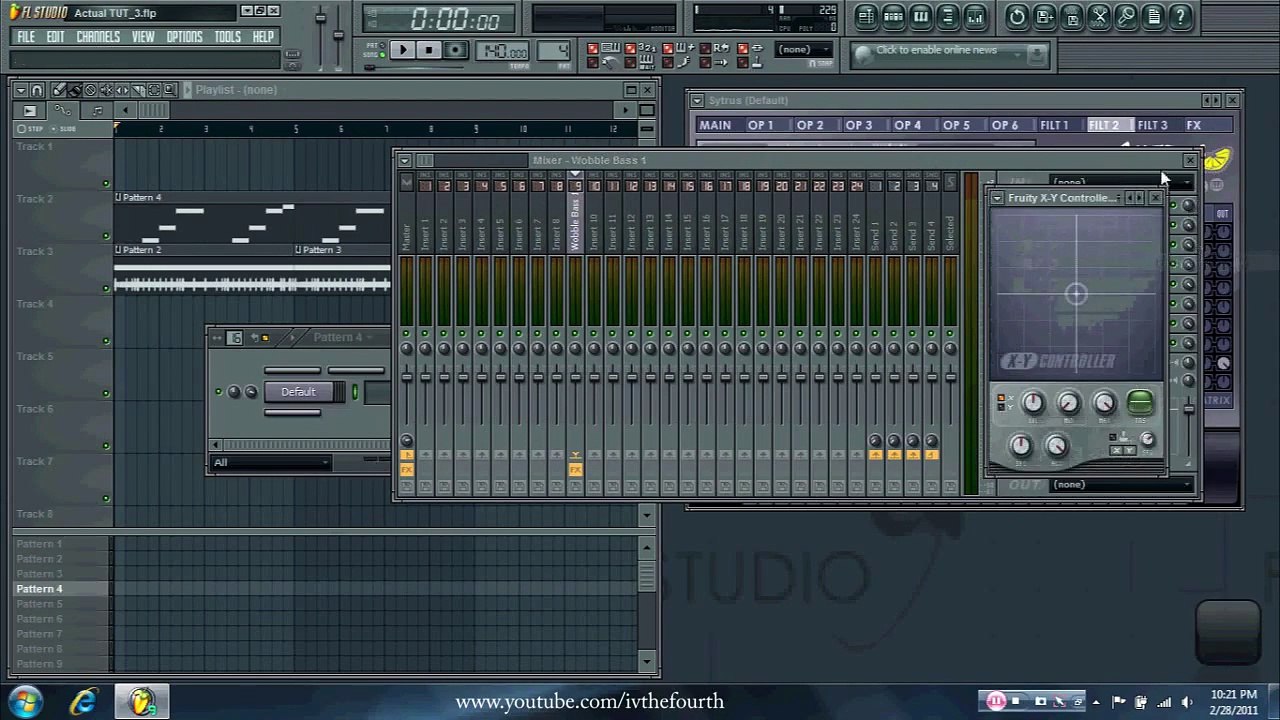Select the Playlist delete tool
This screenshot has height=720, width=1280.
[x=90, y=90]
